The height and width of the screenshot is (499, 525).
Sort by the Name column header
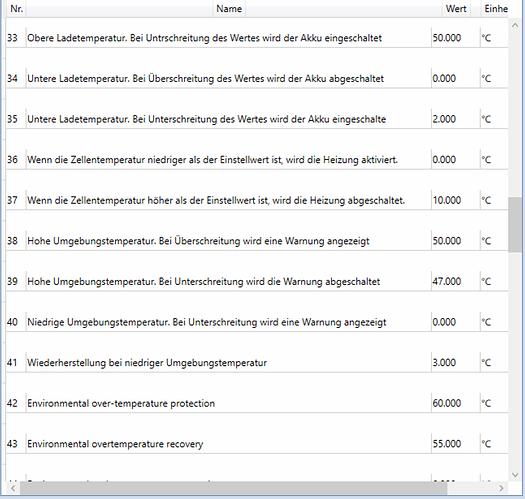tap(229, 8)
